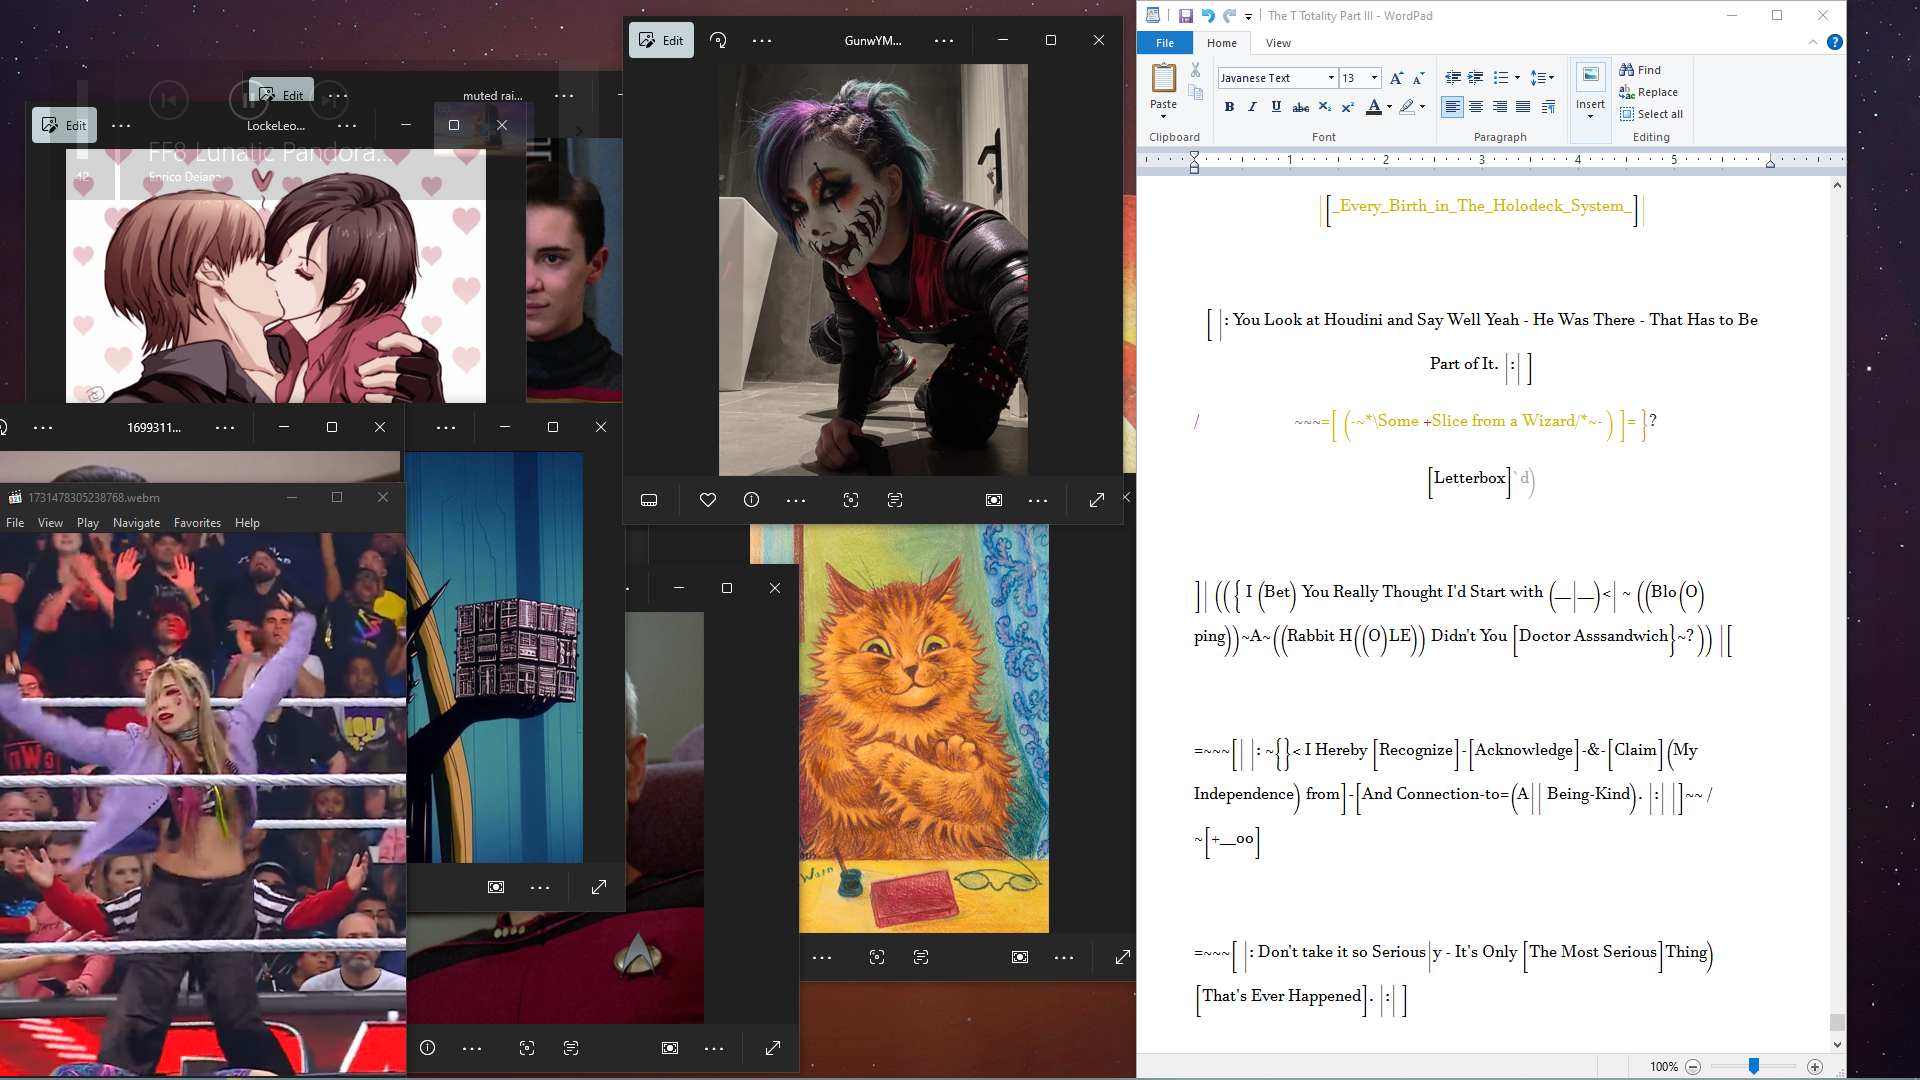Open the line spacing dropdown
The height and width of the screenshot is (1080, 1920).
[x=1541, y=78]
